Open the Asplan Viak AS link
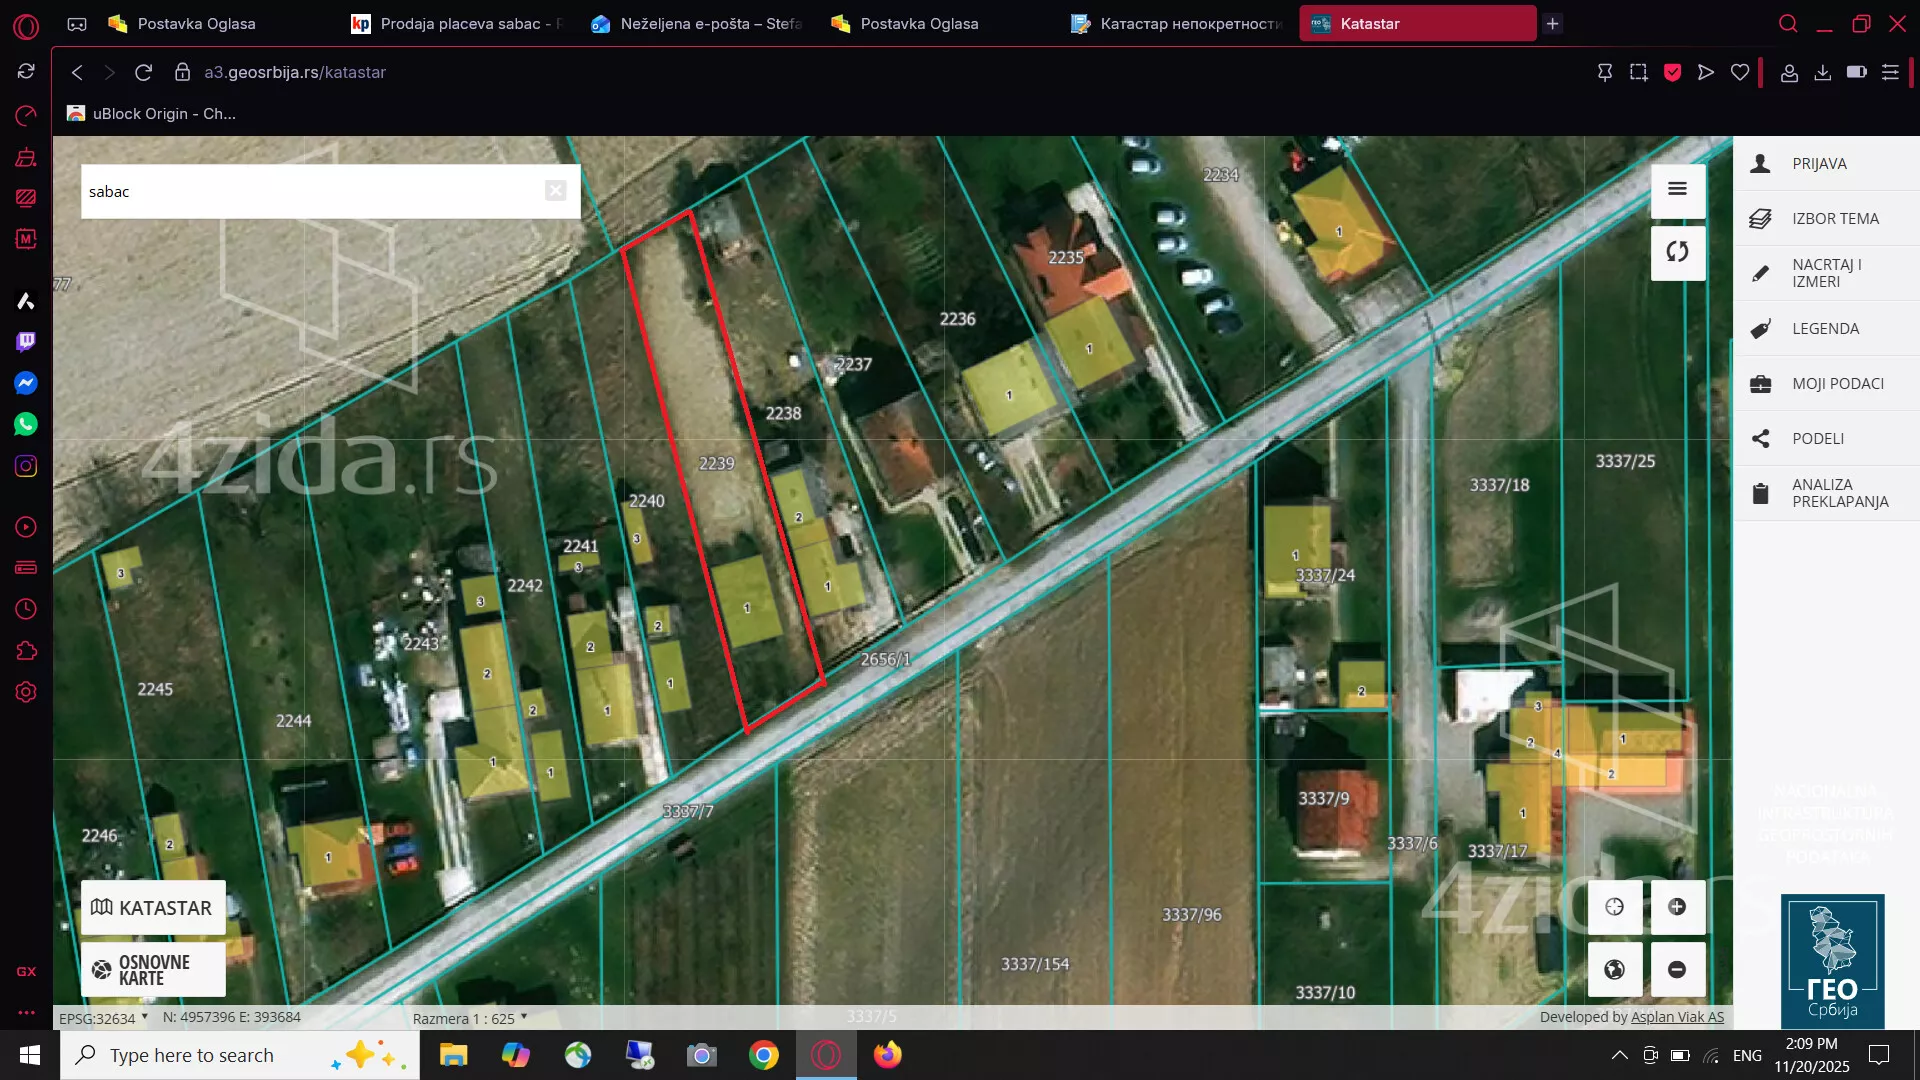Viewport: 1920px width, 1080px height. (1677, 1017)
